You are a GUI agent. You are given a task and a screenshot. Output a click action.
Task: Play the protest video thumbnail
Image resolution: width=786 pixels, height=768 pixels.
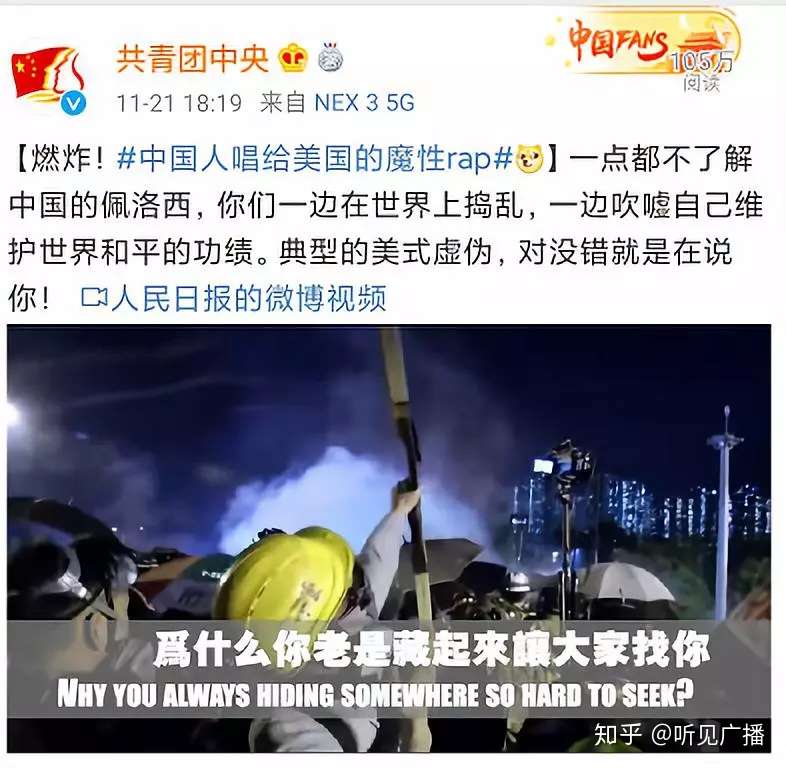pyautogui.click(x=389, y=538)
